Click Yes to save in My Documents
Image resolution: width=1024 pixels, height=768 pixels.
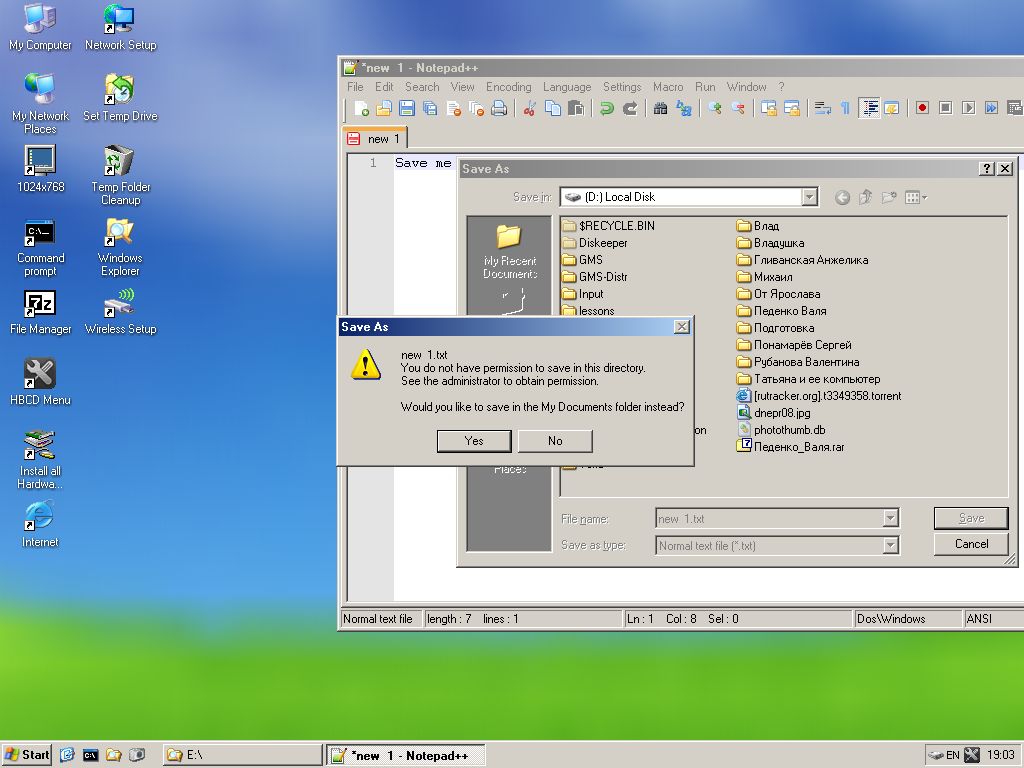point(474,441)
